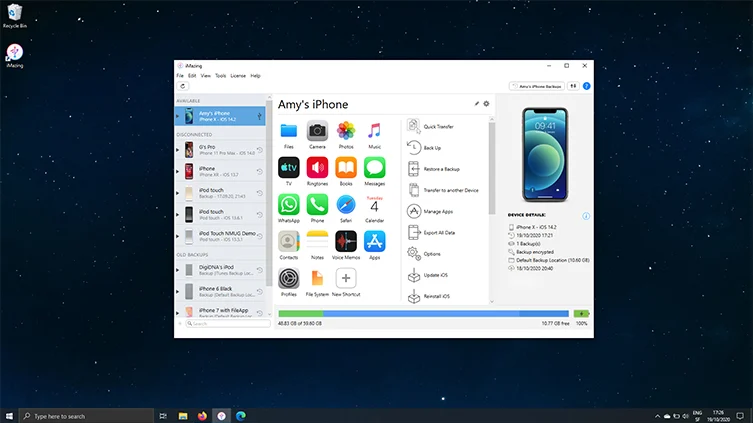Open the License menu
The image size is (753, 423).
click(x=238, y=76)
